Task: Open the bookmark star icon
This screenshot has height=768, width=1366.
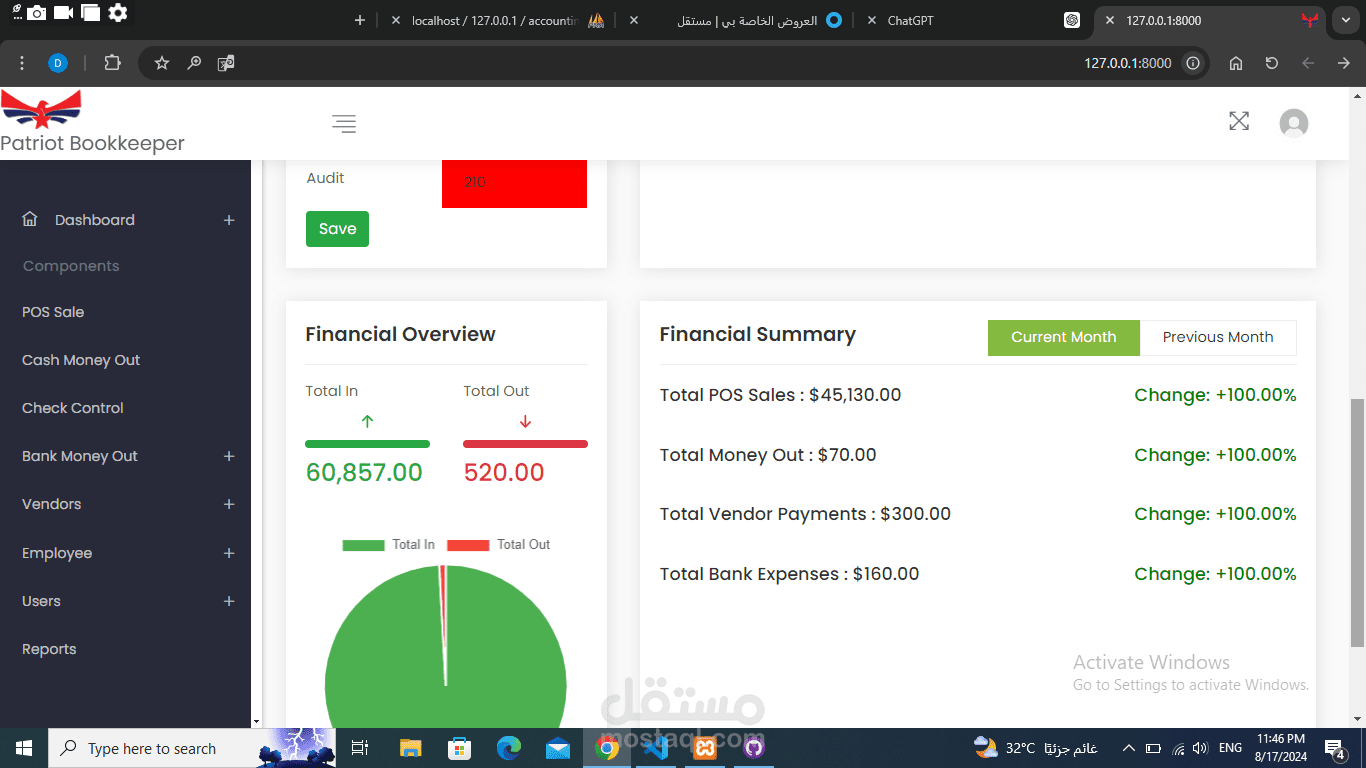Action: tap(161, 62)
